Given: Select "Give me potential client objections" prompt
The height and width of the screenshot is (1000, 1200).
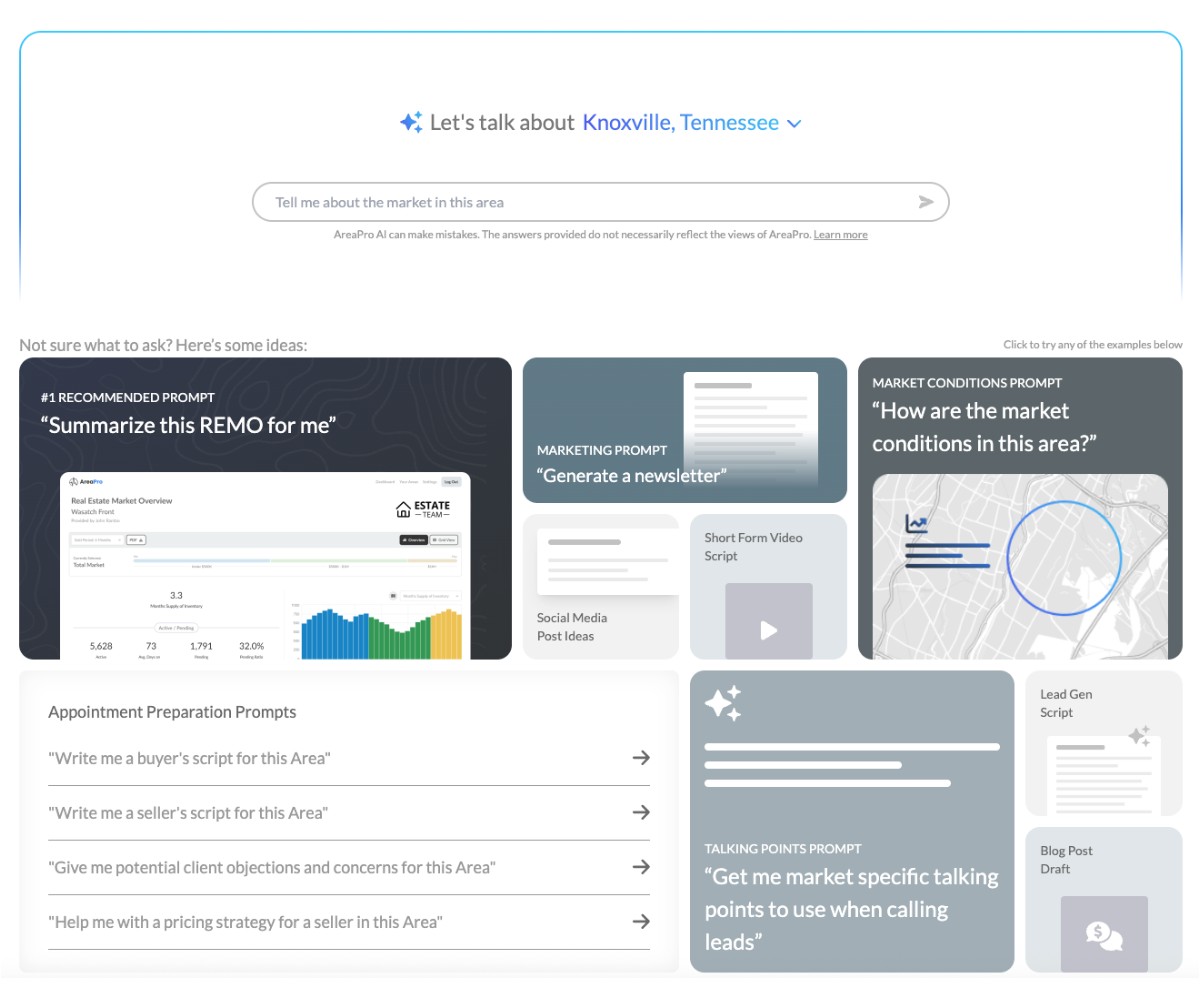Looking at the screenshot, I should (349, 867).
